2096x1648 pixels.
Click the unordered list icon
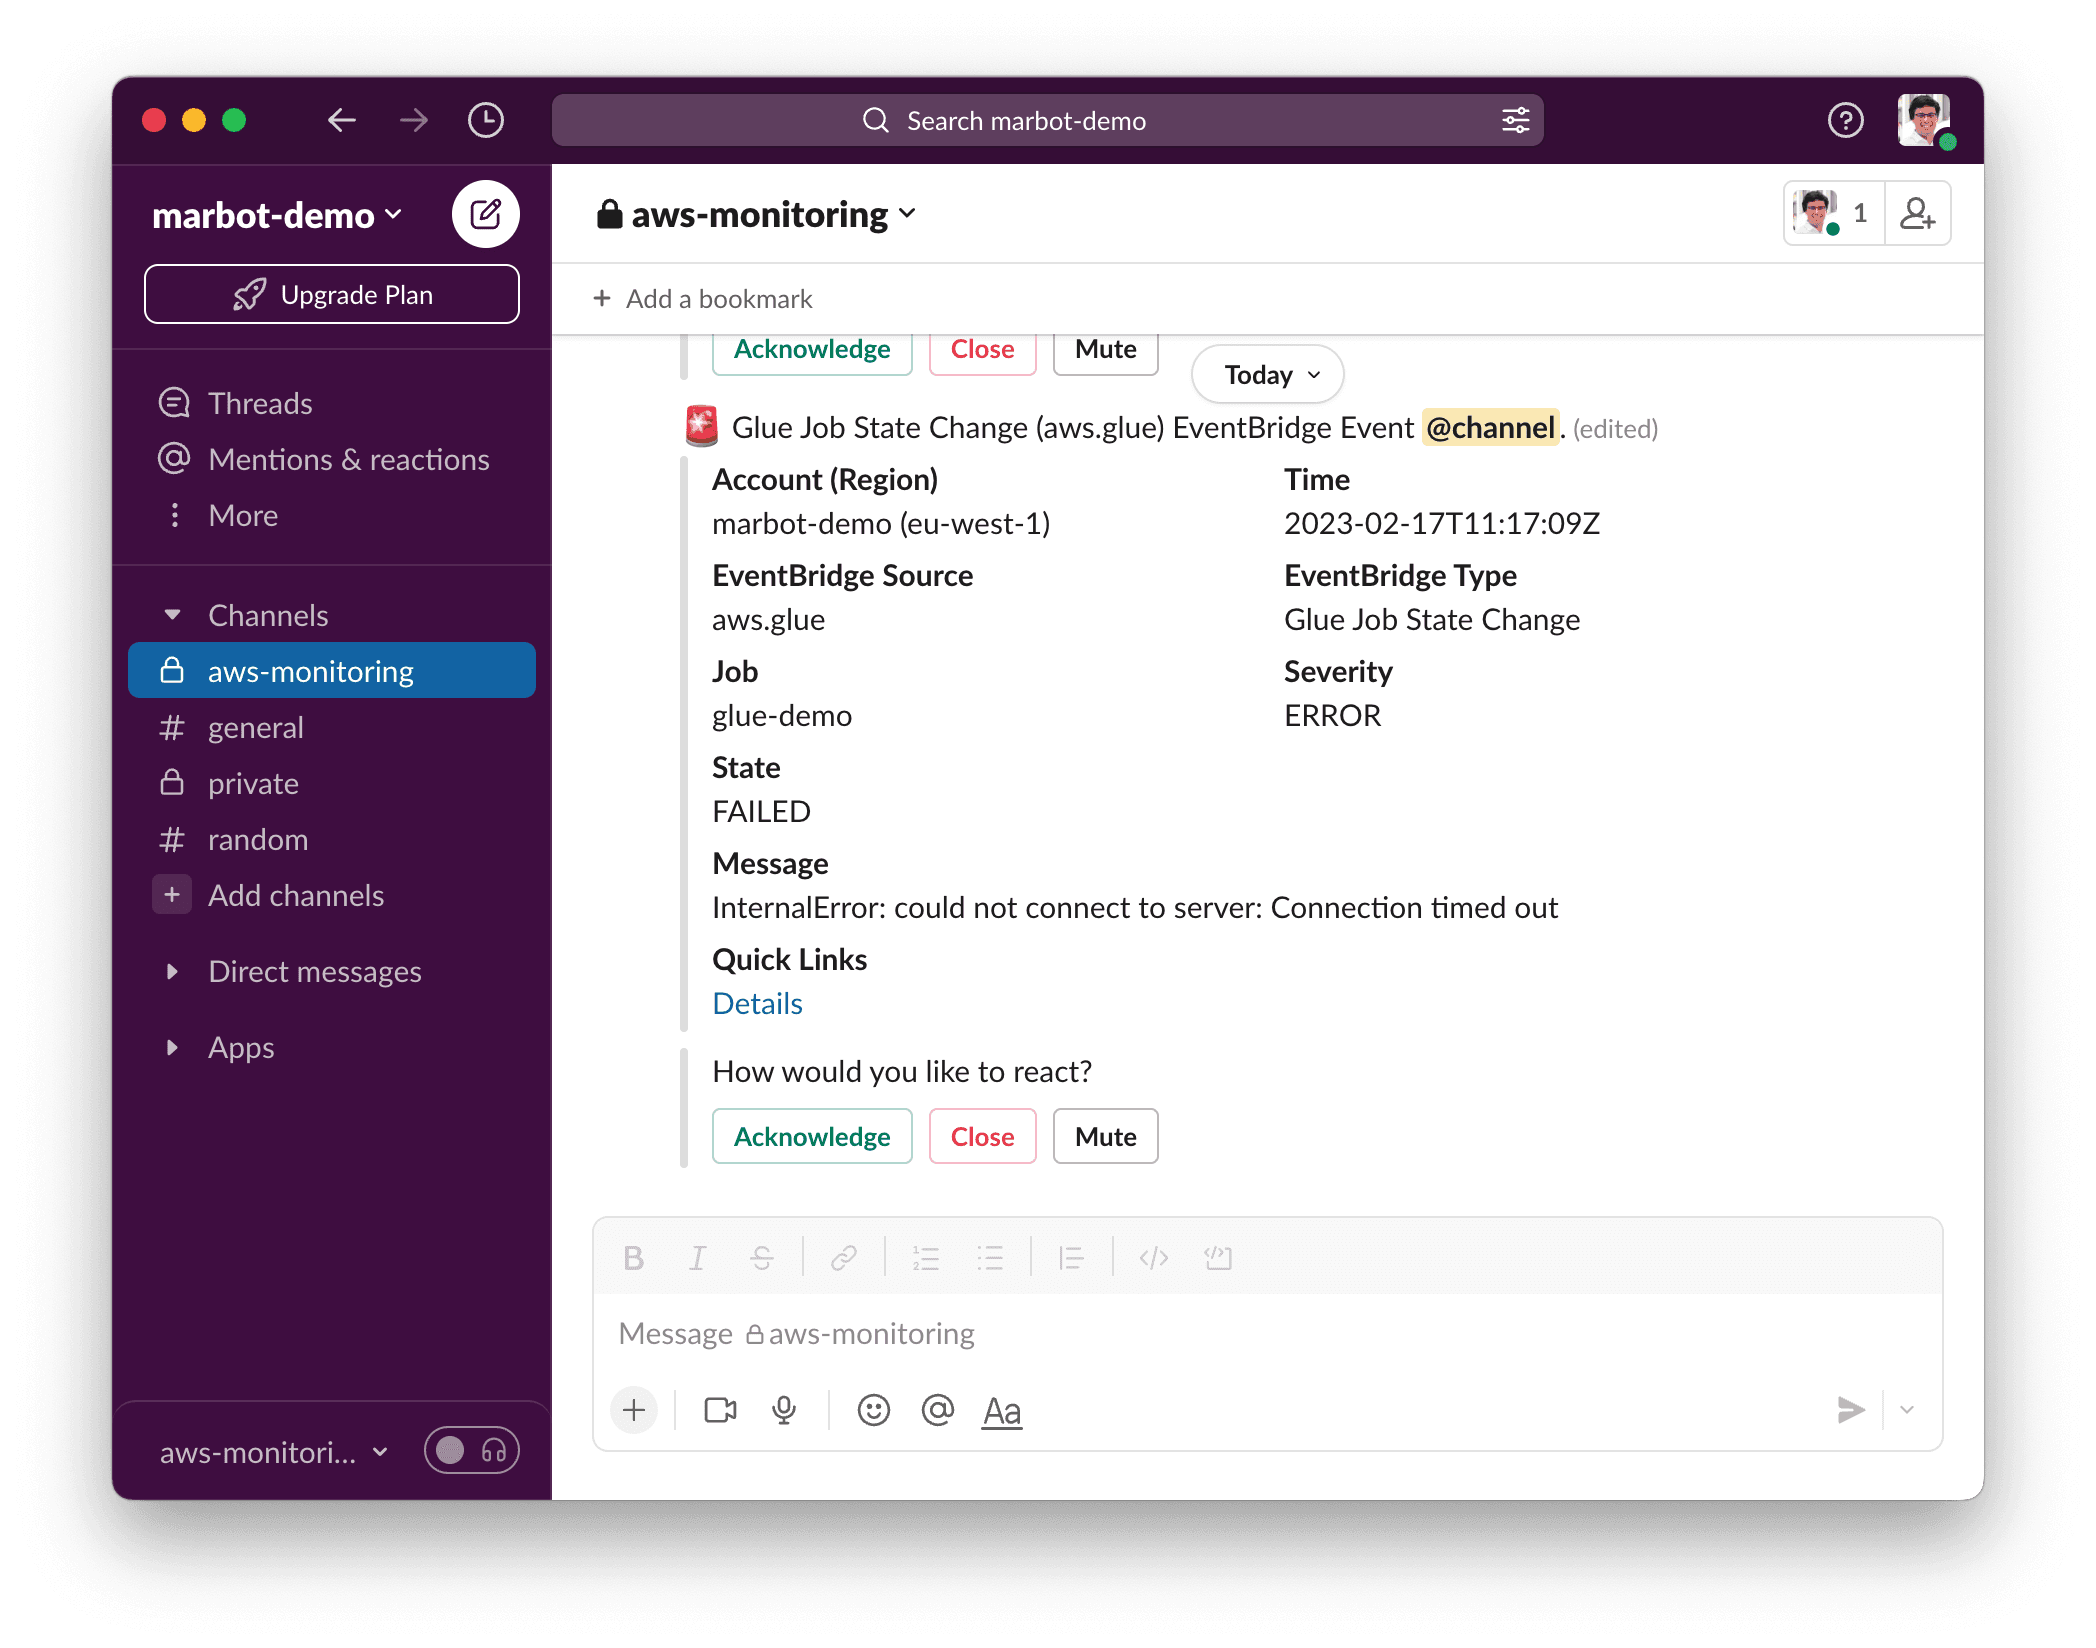(990, 1259)
